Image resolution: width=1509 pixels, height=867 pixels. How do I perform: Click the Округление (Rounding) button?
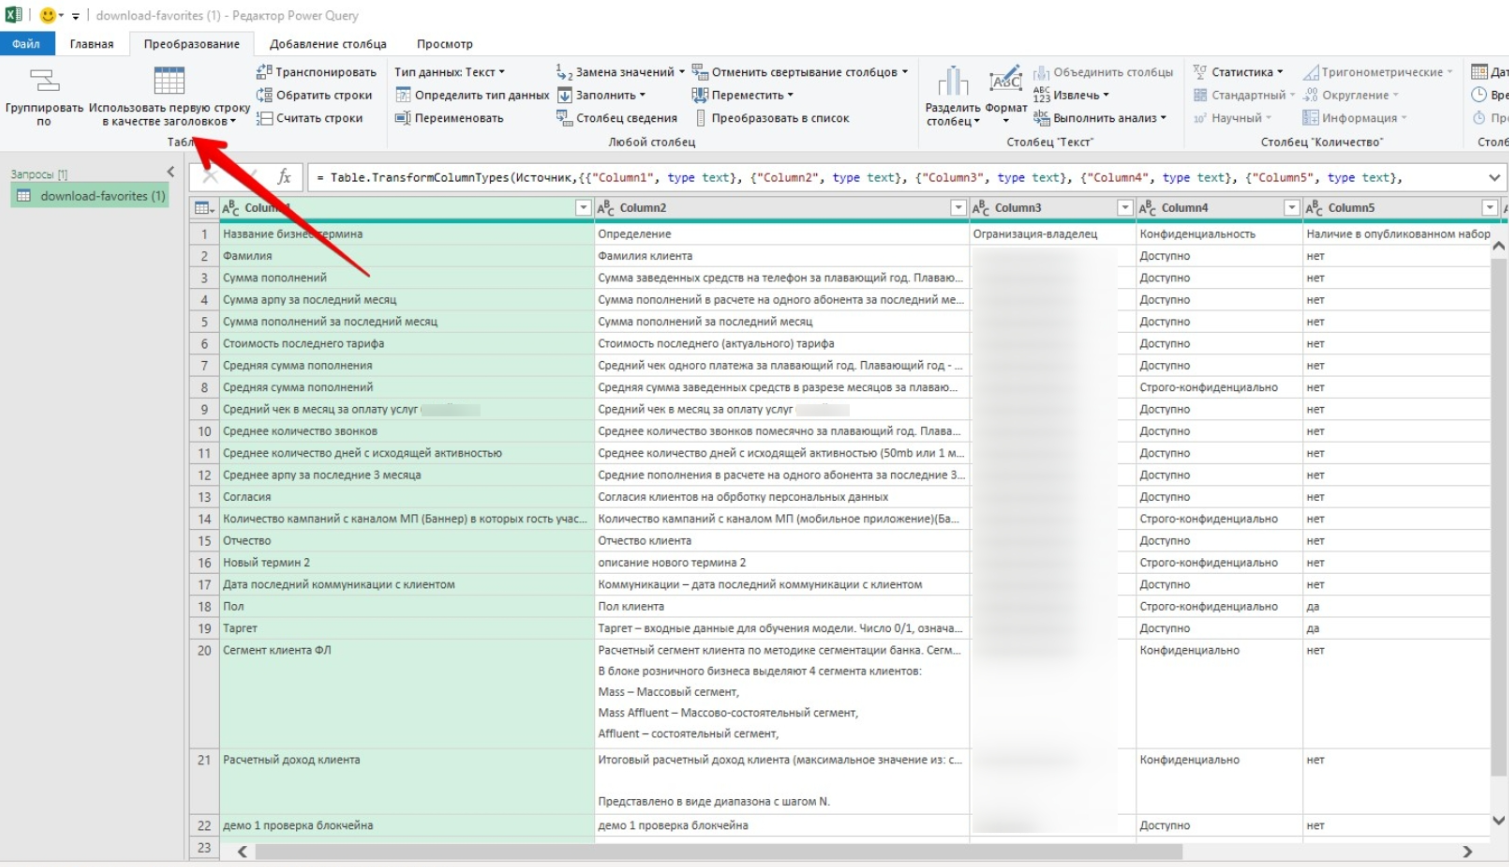point(1350,95)
